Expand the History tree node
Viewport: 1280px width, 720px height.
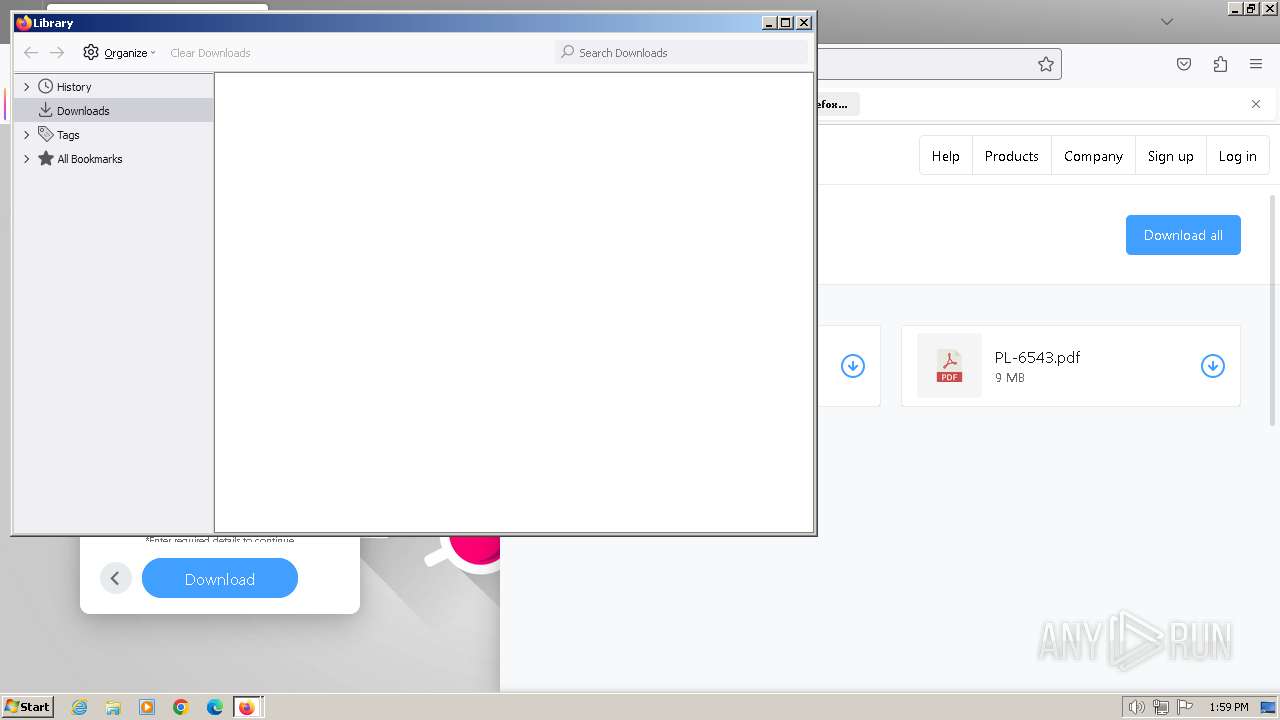pyautogui.click(x=27, y=87)
